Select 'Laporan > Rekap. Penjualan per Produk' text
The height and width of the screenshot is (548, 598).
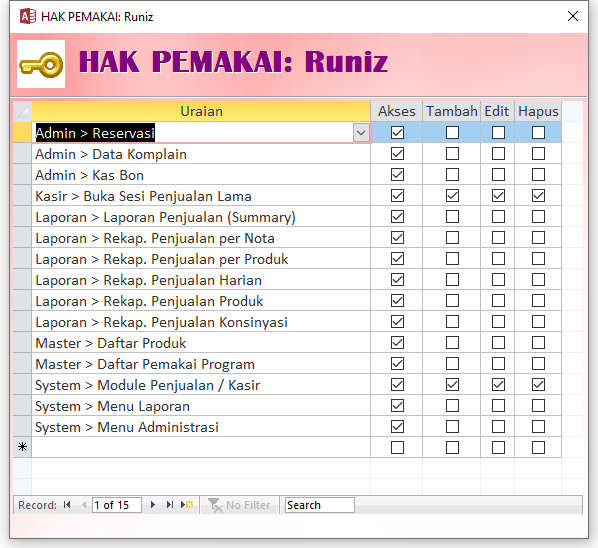[x=162, y=259]
